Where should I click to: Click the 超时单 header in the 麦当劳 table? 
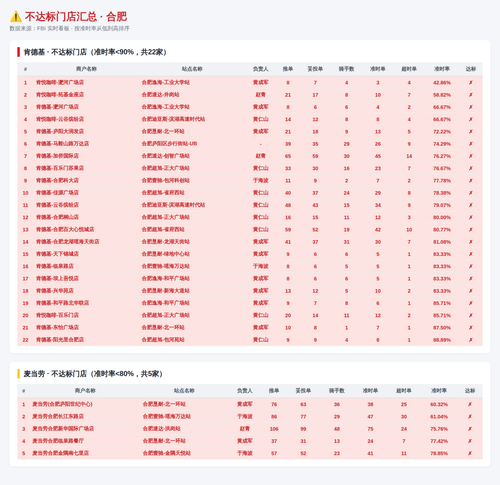[404, 391]
